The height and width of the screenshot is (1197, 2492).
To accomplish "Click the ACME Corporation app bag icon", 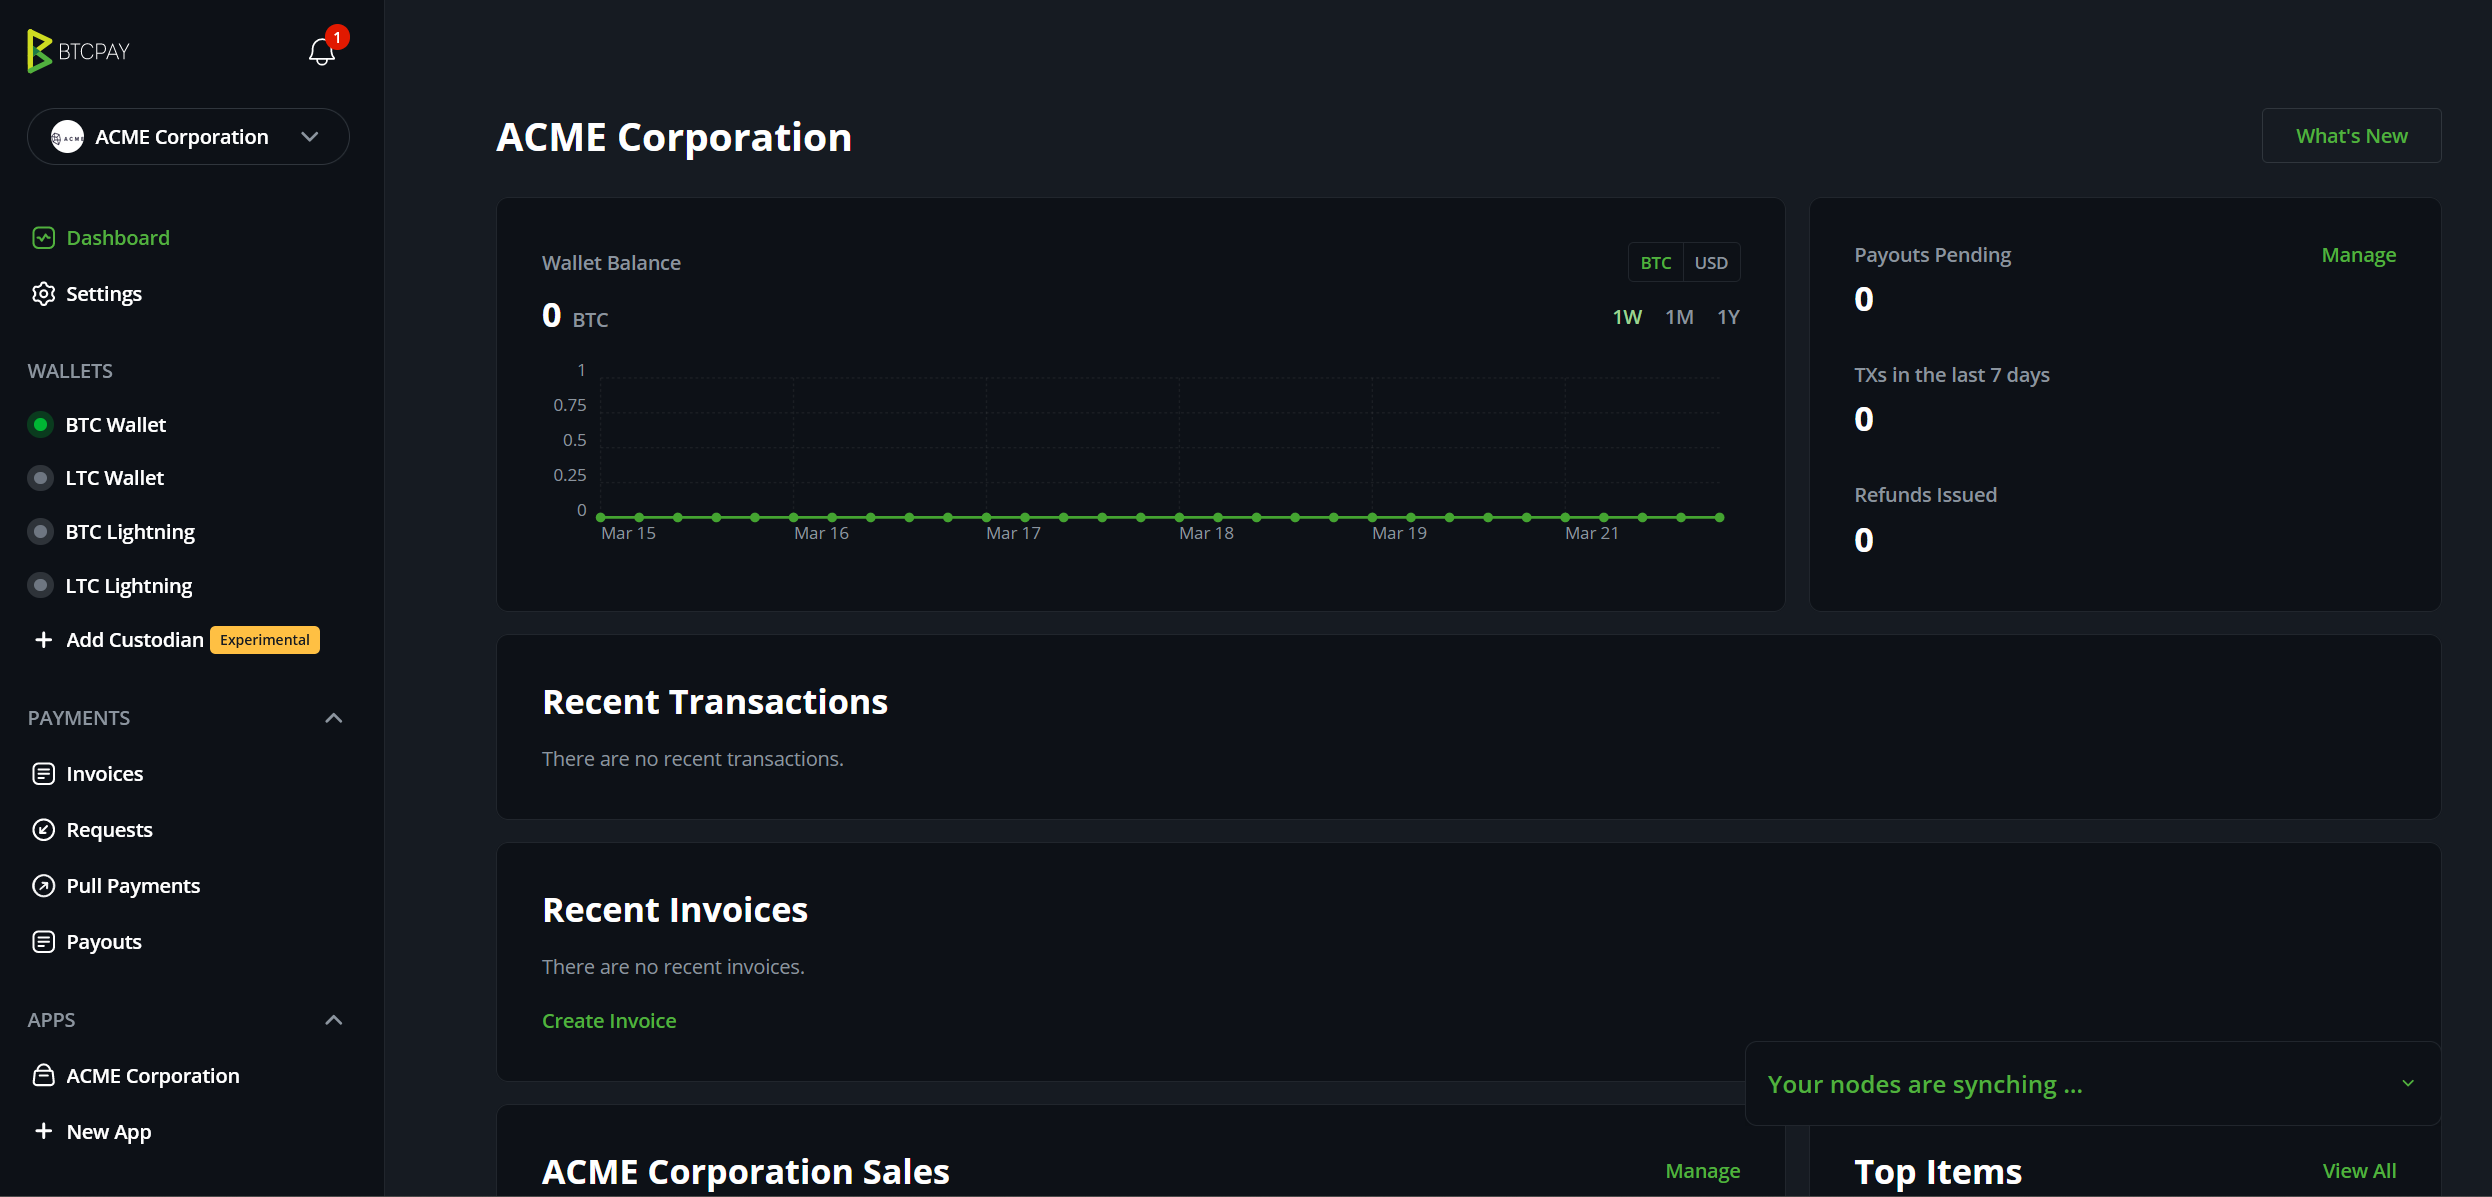I will (x=43, y=1076).
